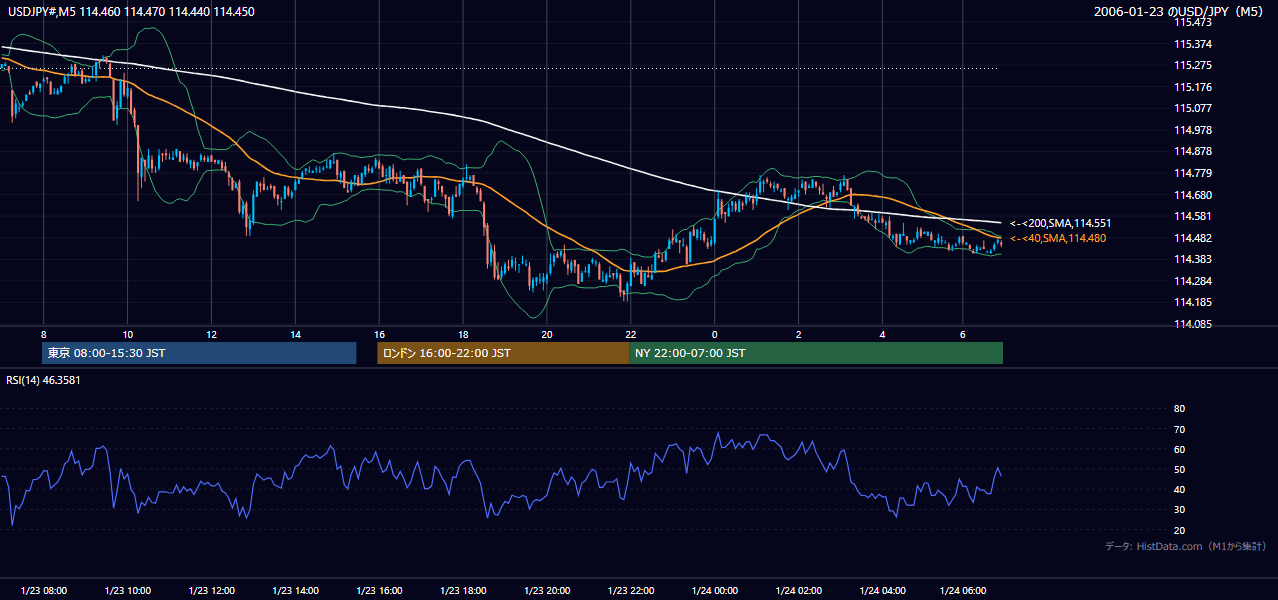The image size is (1278, 600).
Task: Select the ロンドン 16:00-22:00 JST session bar
Action: [x=503, y=353]
